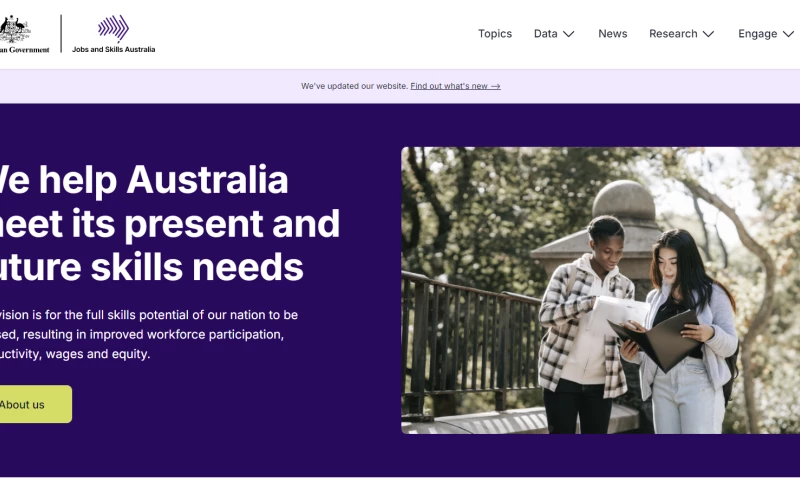800x480 pixels.
Task: Click the hero photo of two students
Action: [x=601, y=290]
